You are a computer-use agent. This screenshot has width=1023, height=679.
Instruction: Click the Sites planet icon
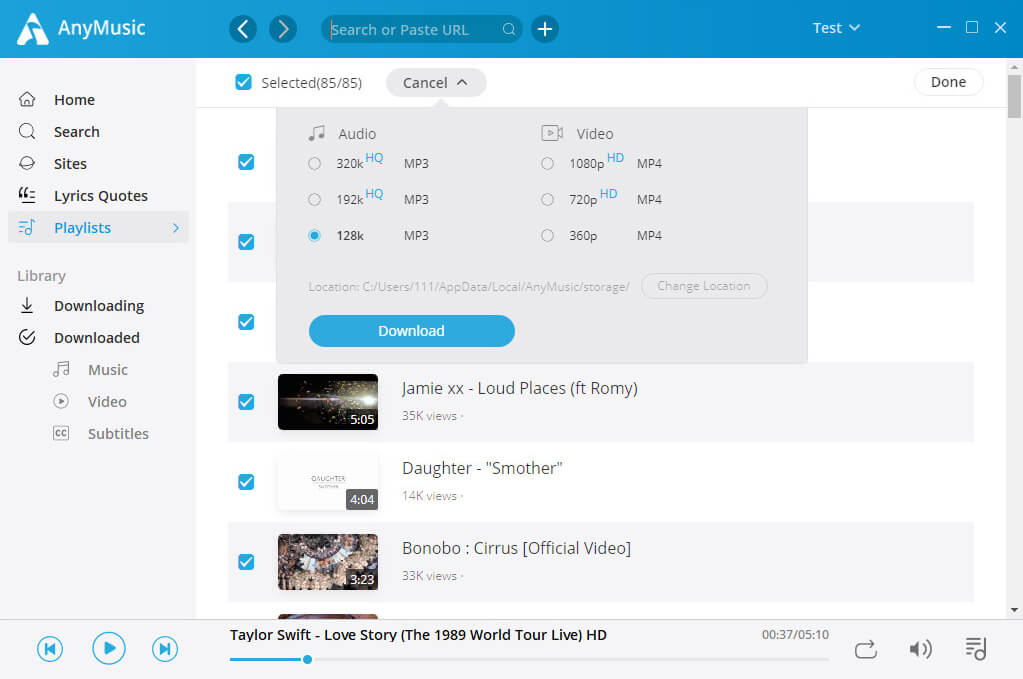pyautogui.click(x=27, y=163)
